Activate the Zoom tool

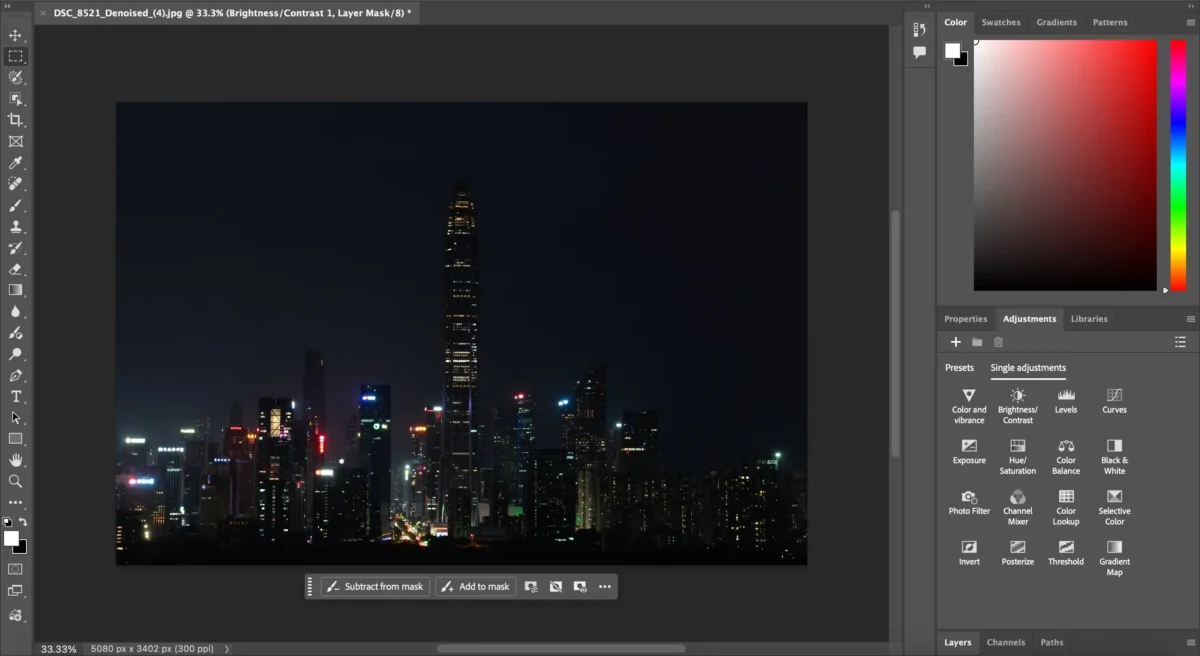(x=15, y=481)
